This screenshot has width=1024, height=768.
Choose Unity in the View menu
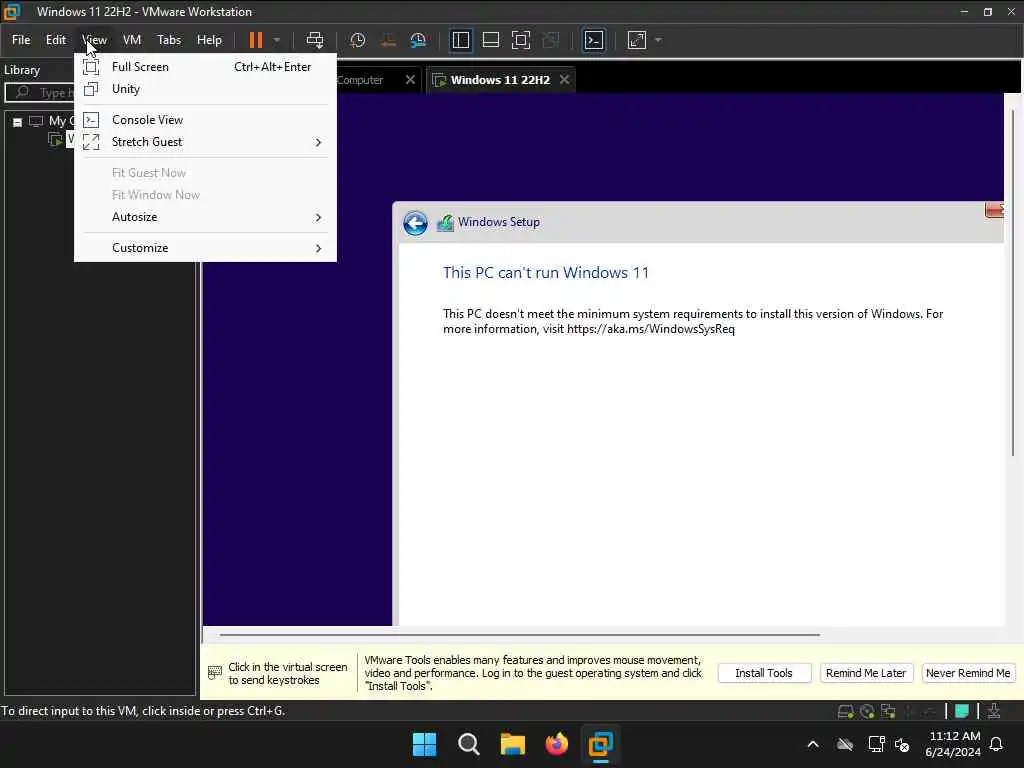(x=205, y=89)
